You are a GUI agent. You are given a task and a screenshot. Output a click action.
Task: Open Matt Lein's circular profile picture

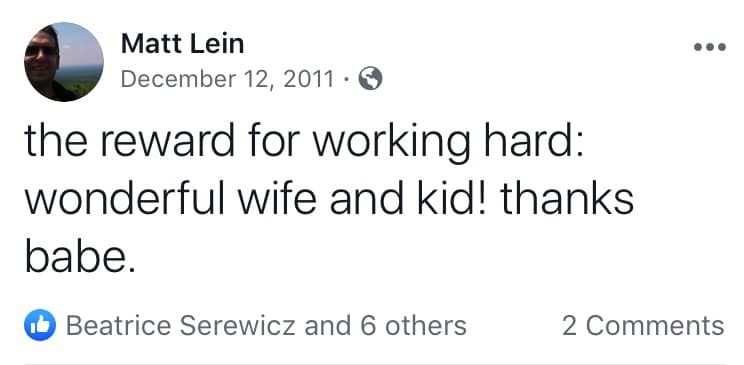[x=64, y=62]
